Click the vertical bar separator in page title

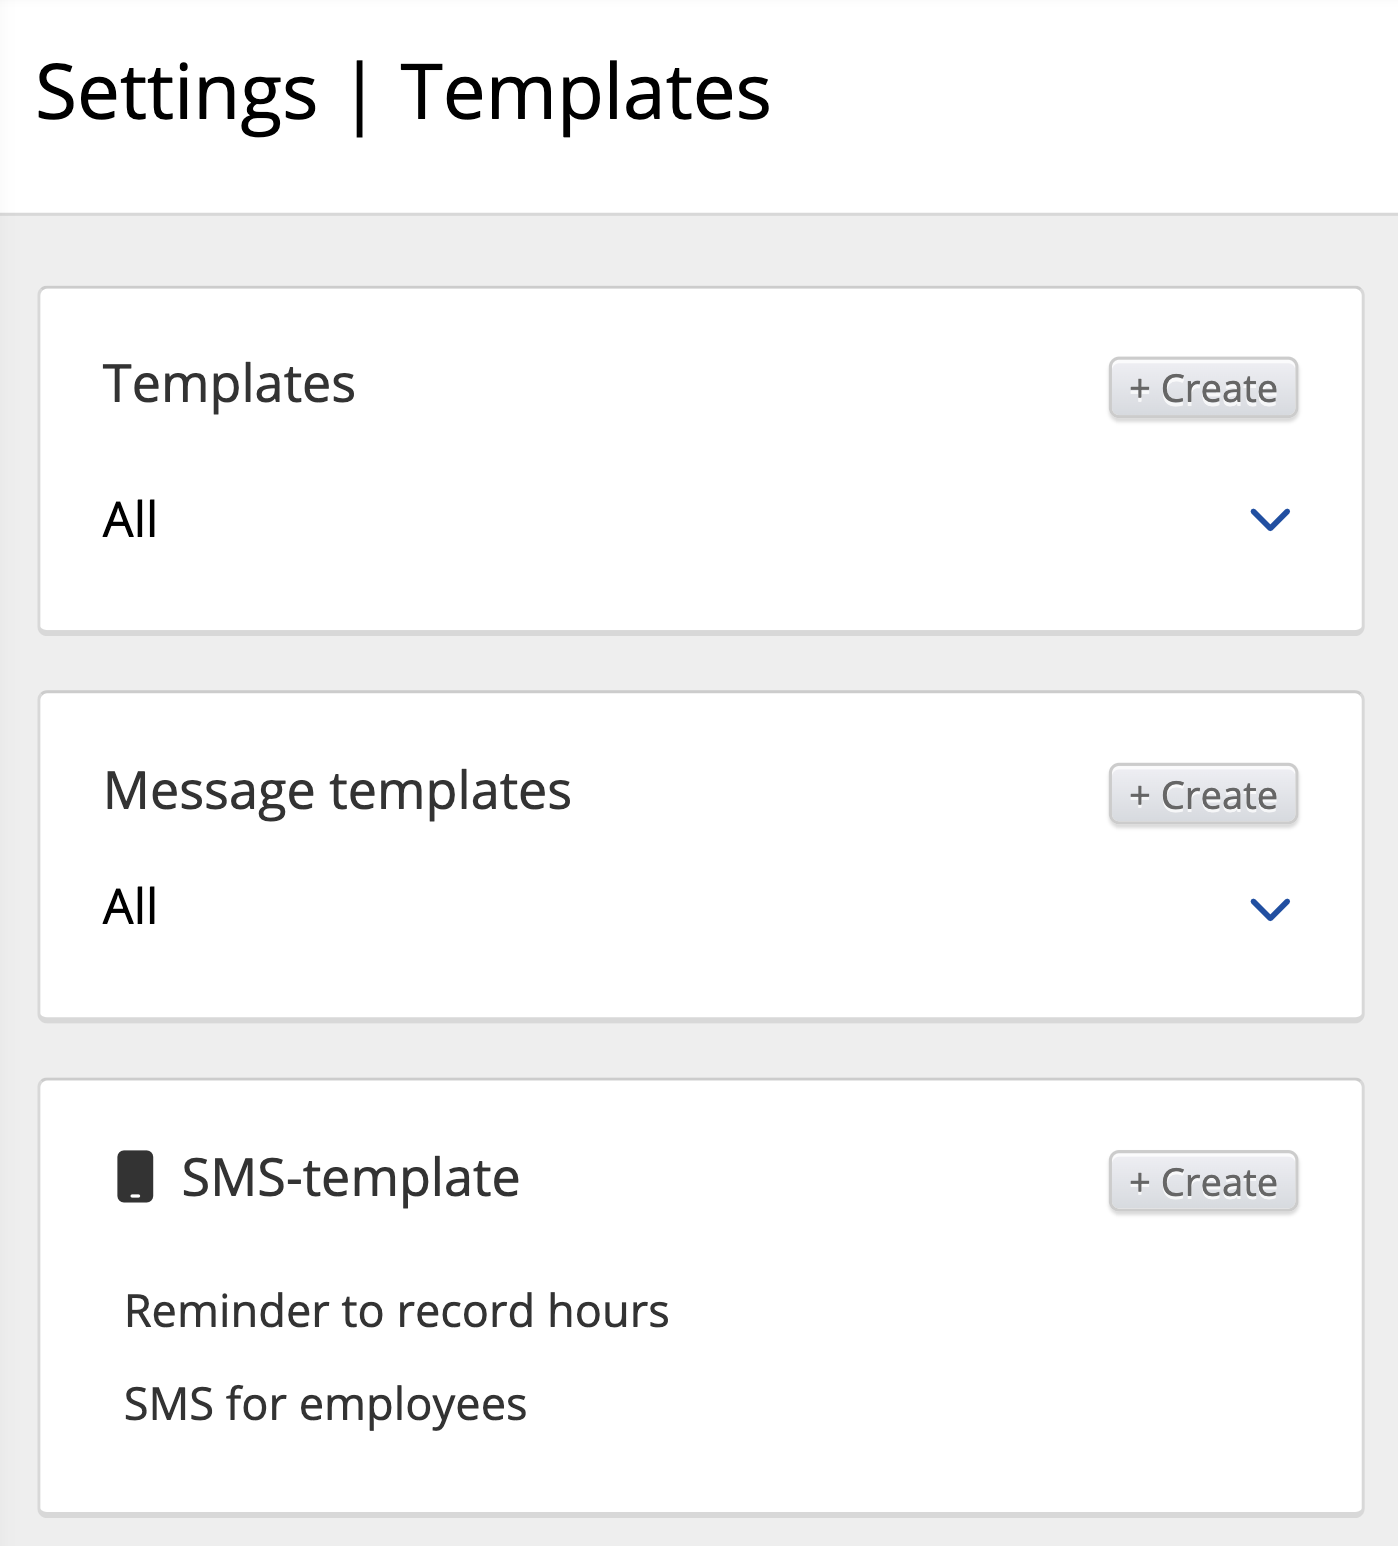click(359, 95)
